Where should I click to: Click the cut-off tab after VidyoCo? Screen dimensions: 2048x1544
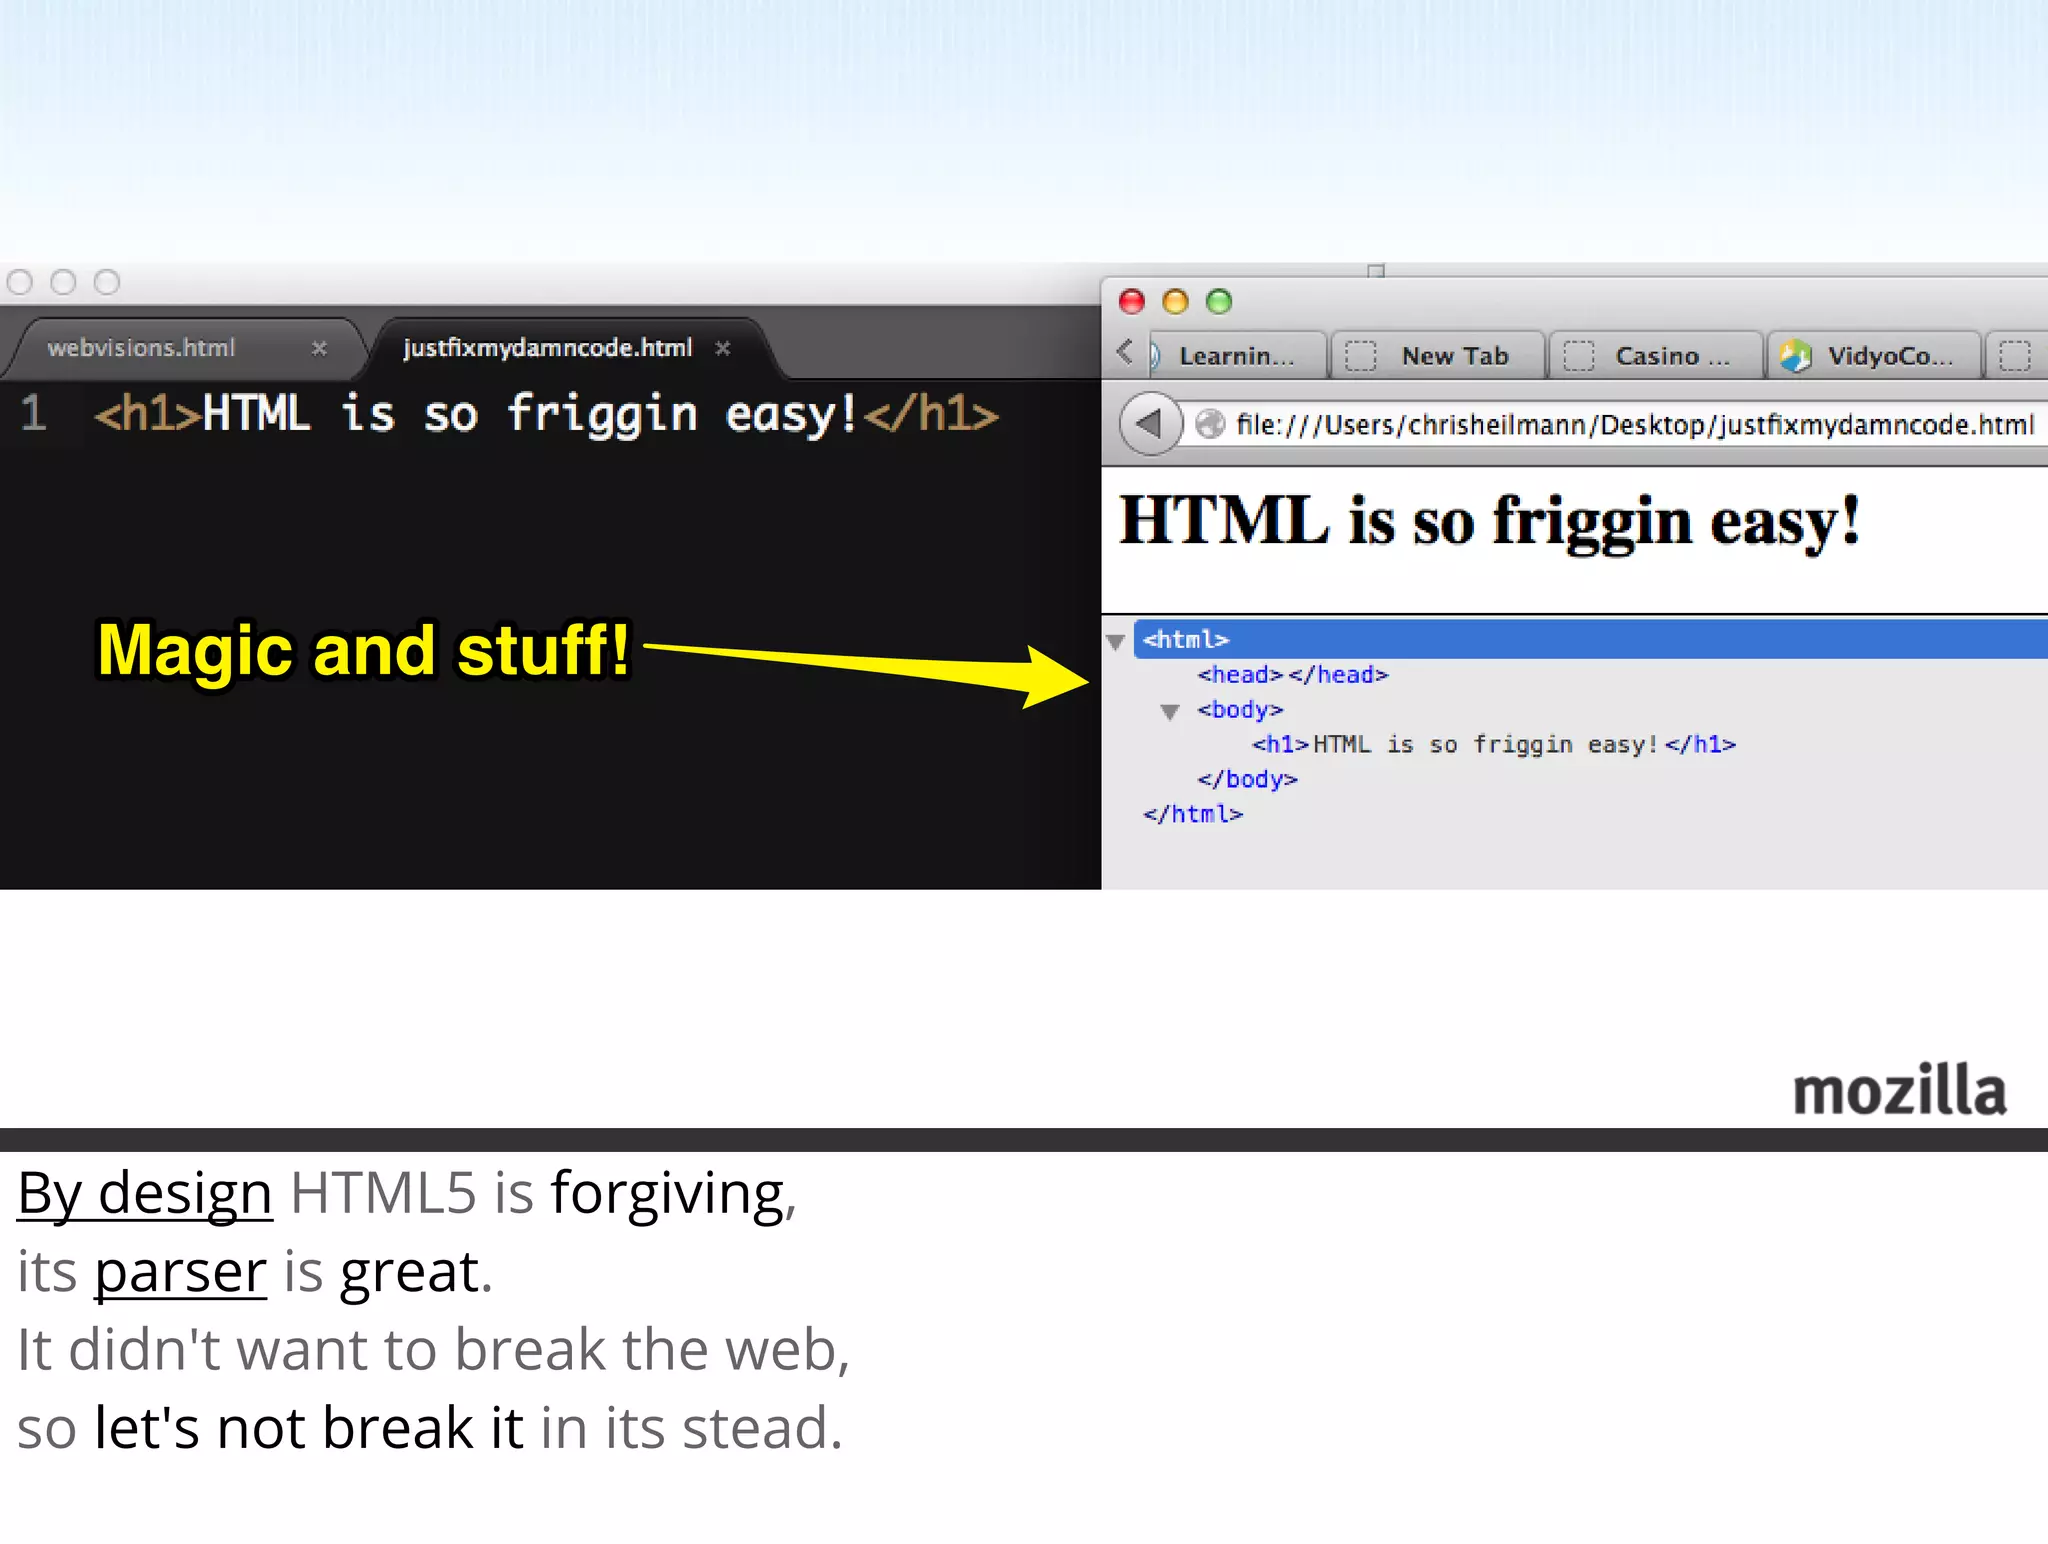click(2016, 356)
